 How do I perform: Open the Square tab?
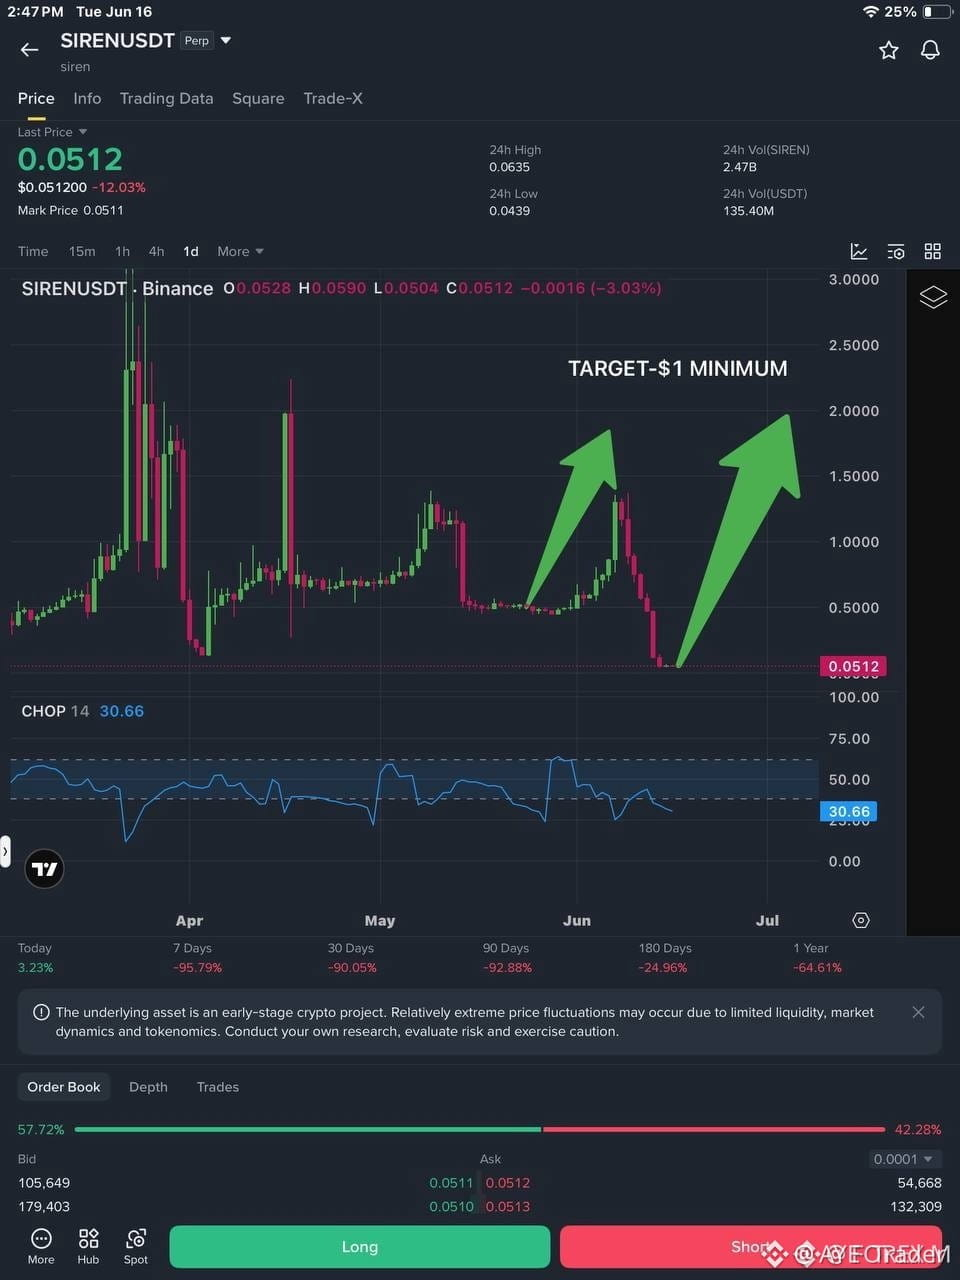[x=258, y=98]
